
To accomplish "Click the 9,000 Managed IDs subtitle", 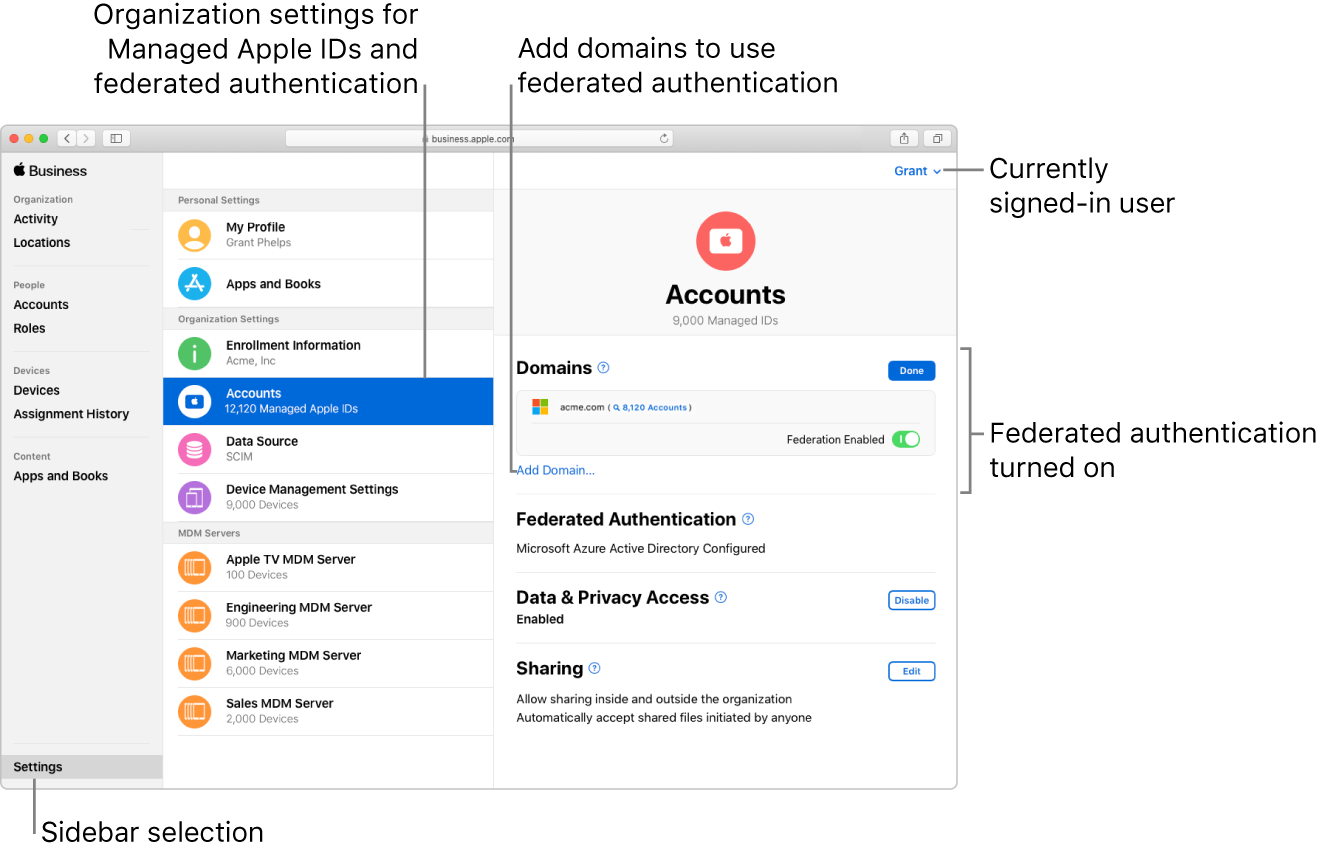I will click(x=726, y=321).
